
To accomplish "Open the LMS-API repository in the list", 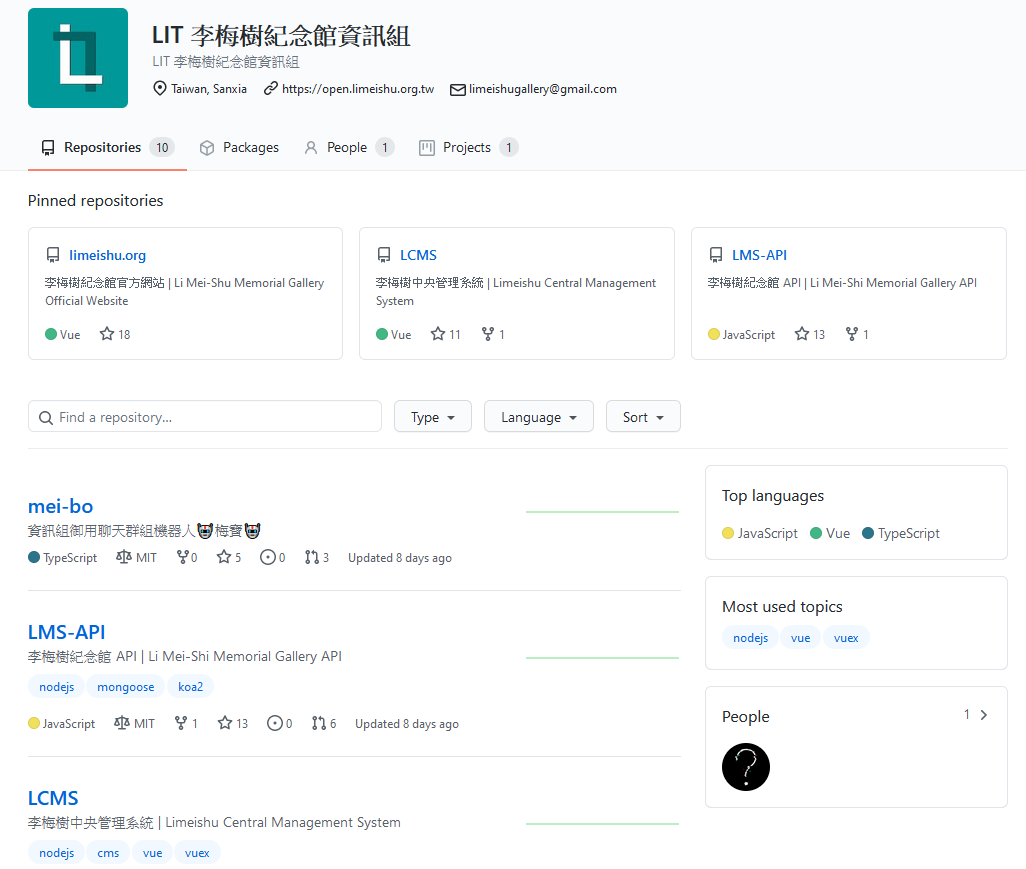I will tap(66, 632).
